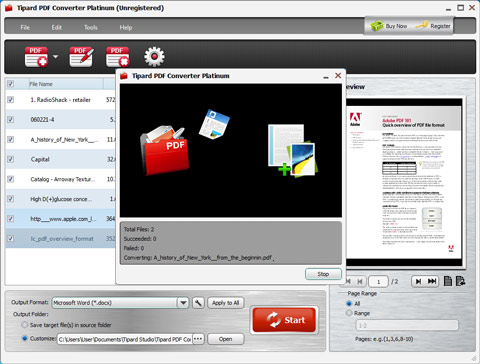Viewport: 480px width, 364px height.
Task: Select the 'Catalog - Arroway Textur..' row
Action: click(61, 179)
